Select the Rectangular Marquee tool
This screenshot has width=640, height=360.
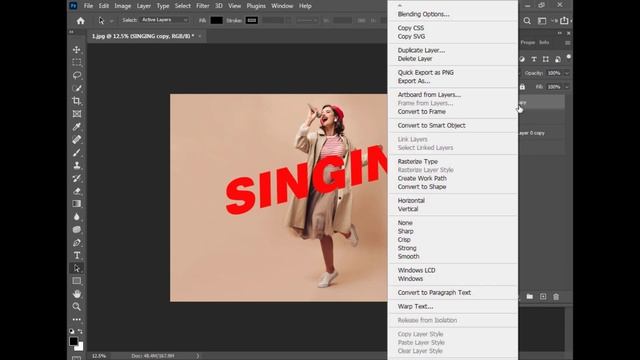[77, 62]
